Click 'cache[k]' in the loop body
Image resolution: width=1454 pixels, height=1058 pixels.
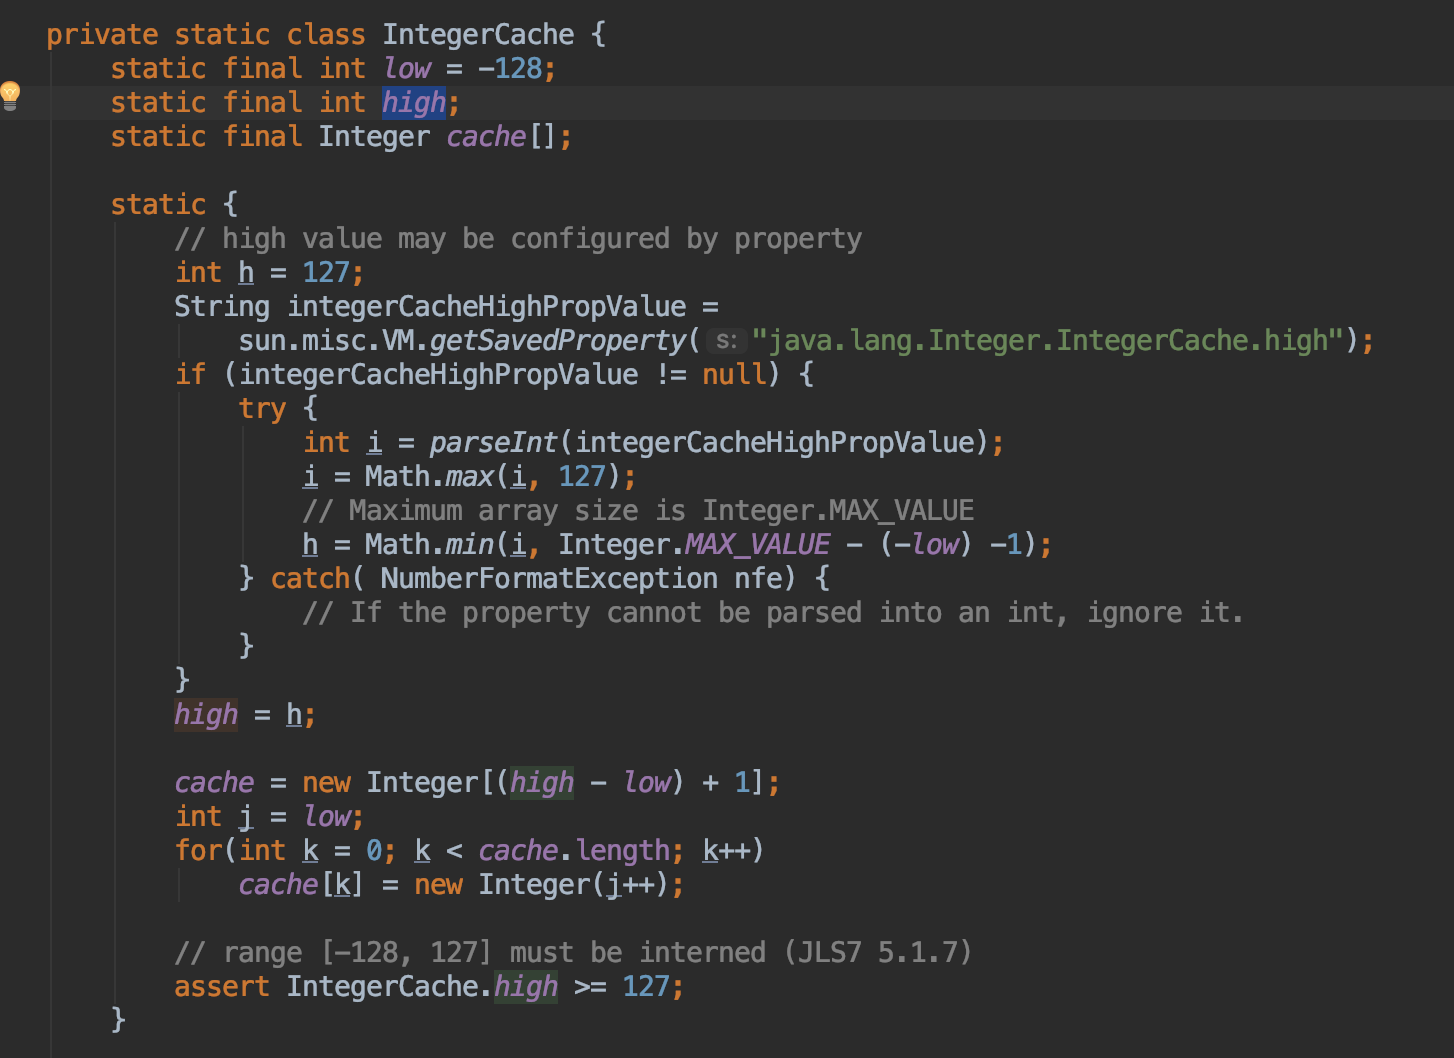click(x=300, y=885)
